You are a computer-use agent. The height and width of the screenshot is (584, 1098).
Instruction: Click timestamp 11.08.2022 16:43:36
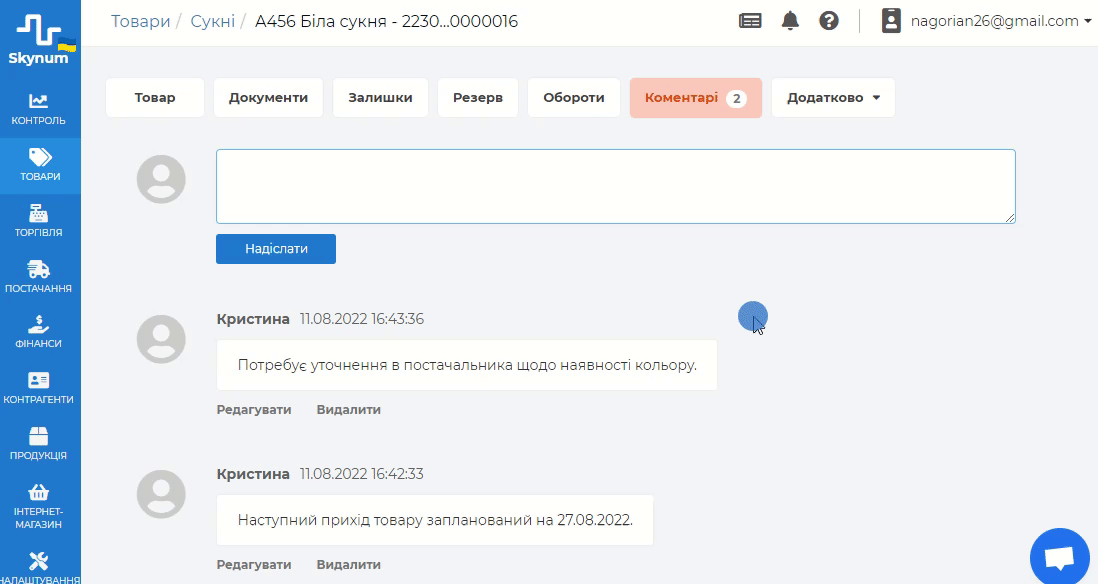tap(361, 319)
